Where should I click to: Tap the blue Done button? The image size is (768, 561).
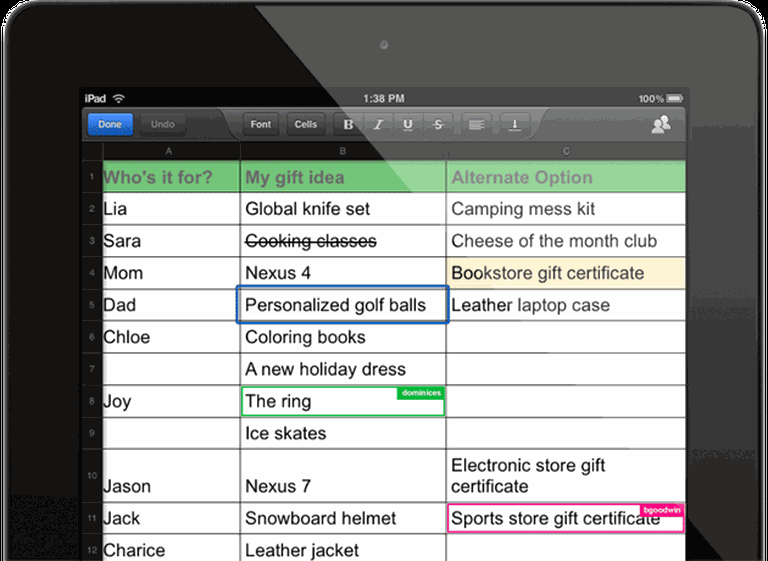[110, 124]
